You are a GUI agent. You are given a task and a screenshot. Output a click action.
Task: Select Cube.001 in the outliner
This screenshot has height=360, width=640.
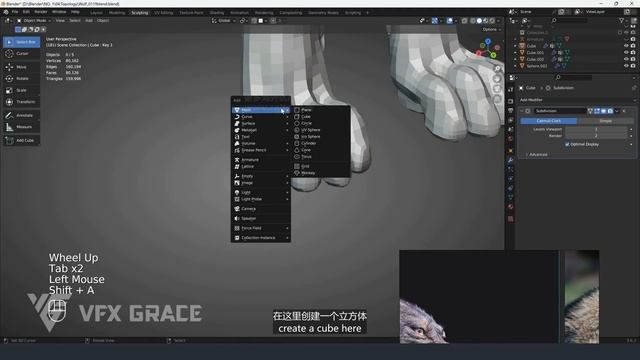[x=535, y=53]
